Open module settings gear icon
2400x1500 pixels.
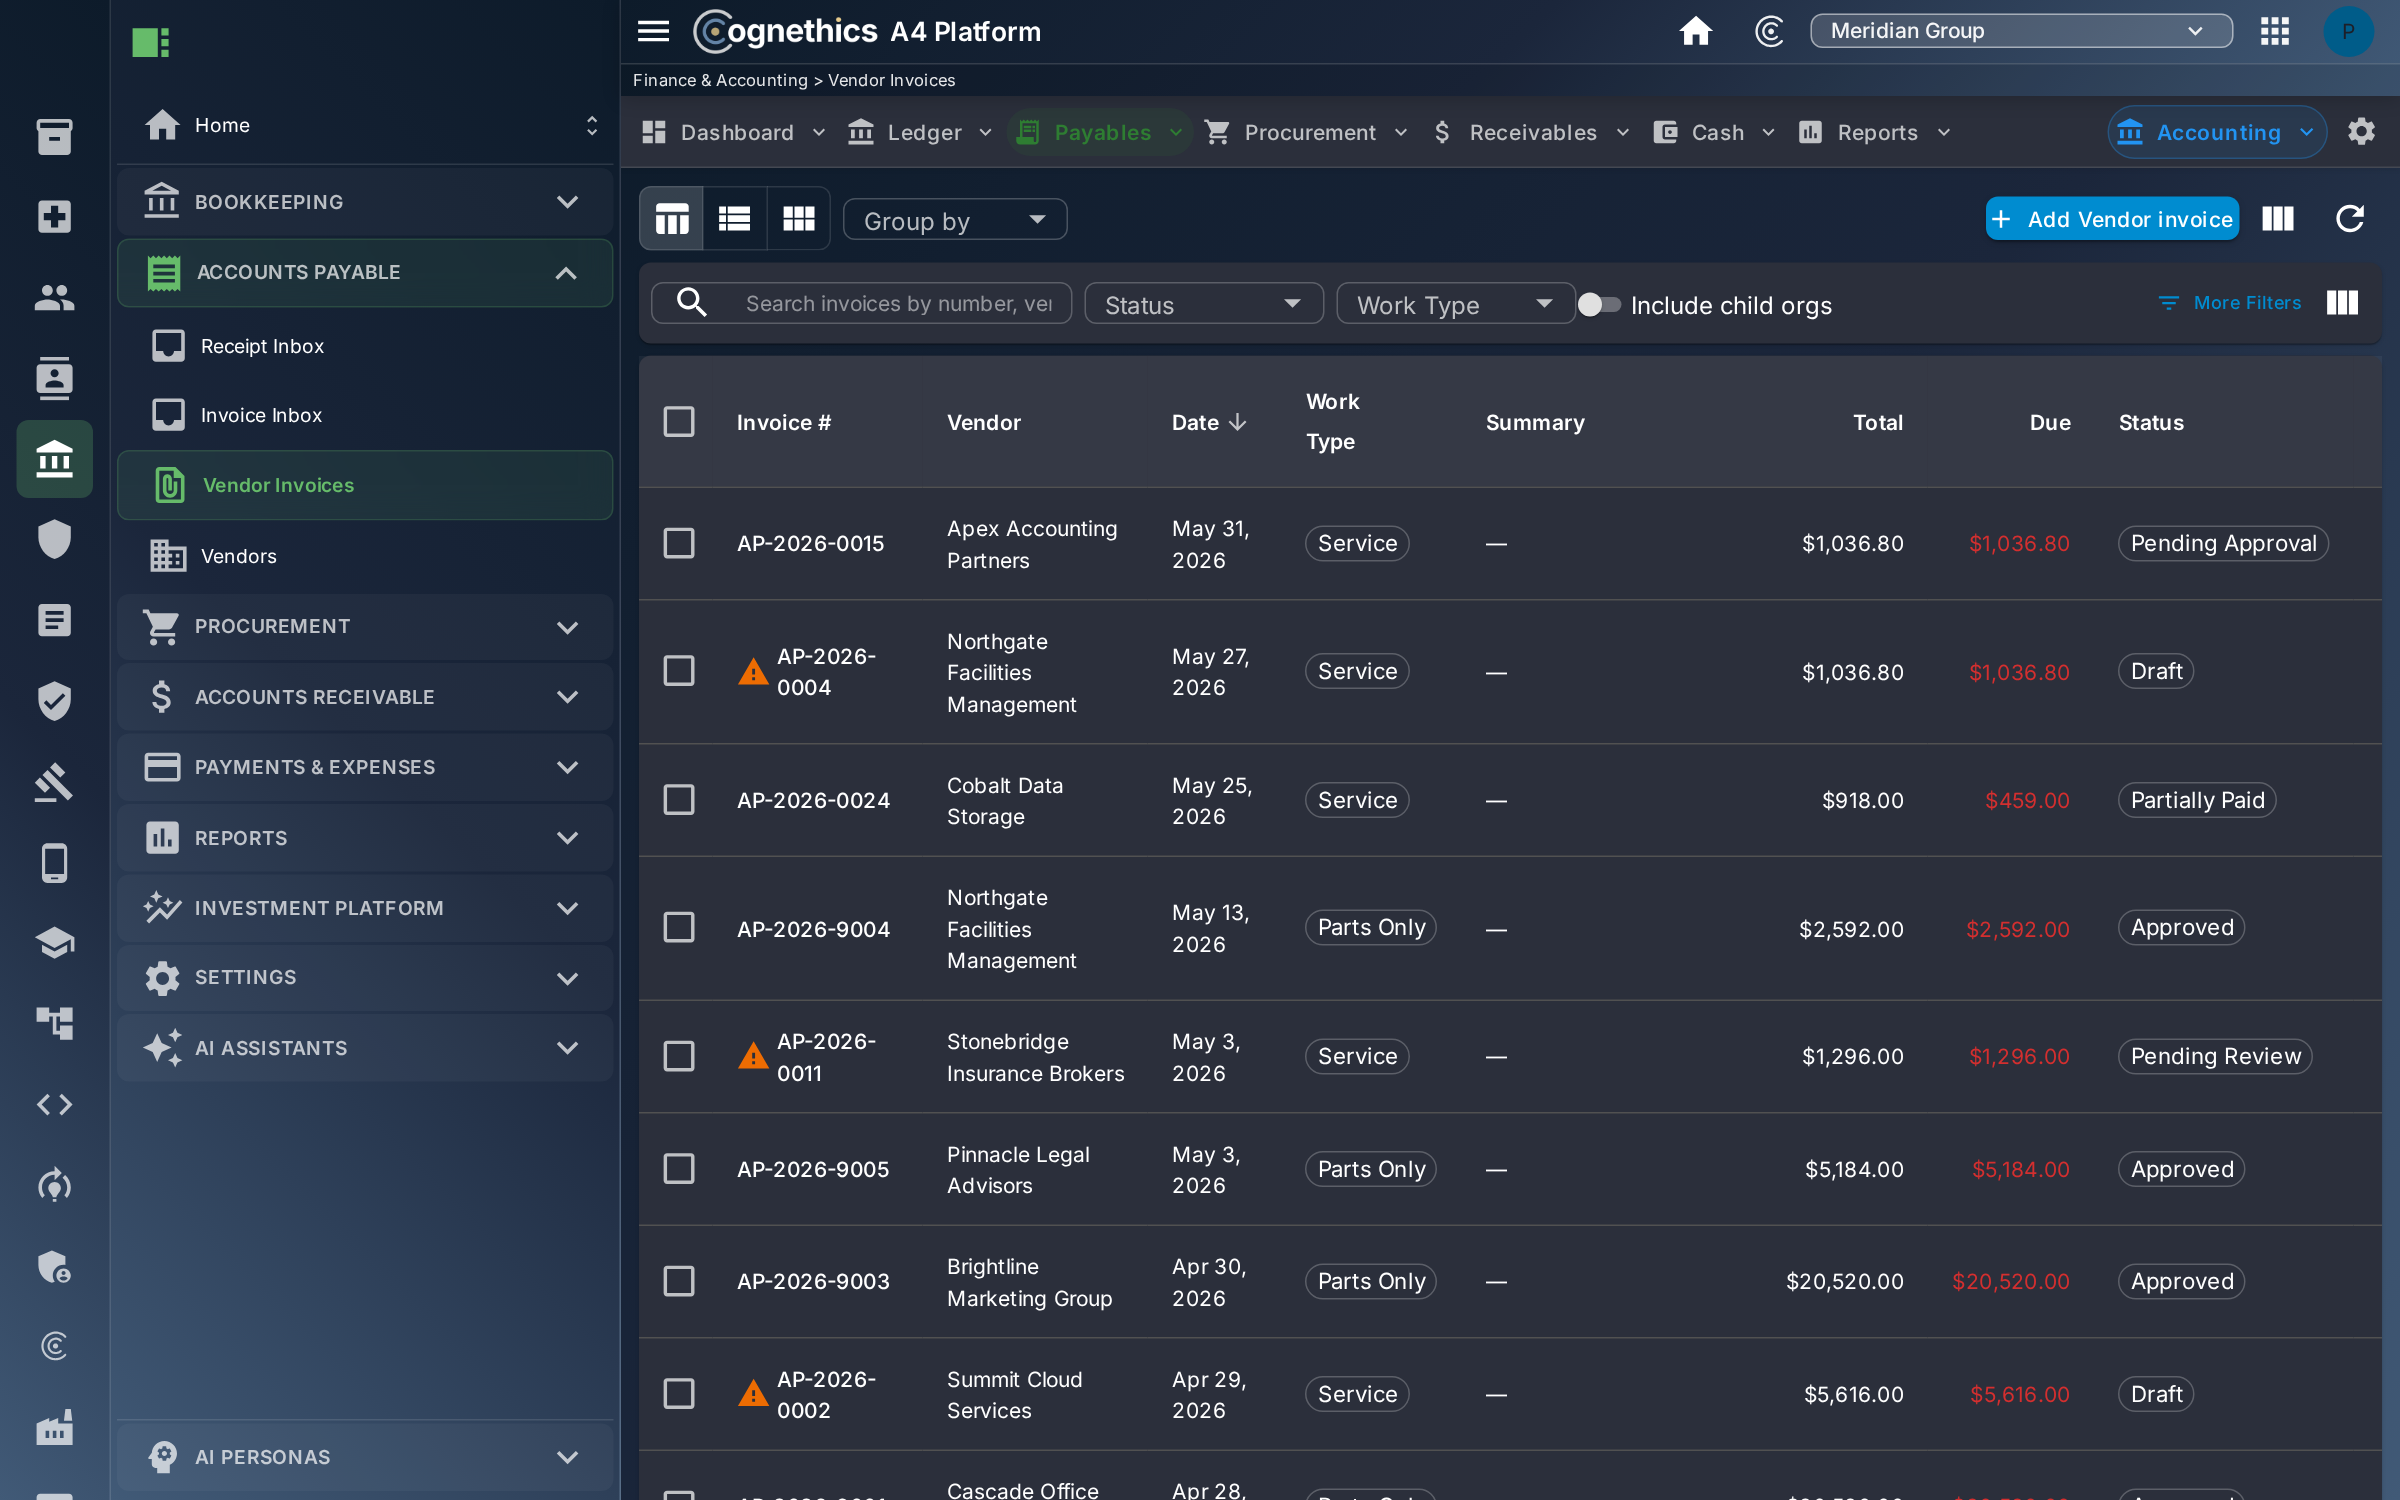pos(2361,131)
